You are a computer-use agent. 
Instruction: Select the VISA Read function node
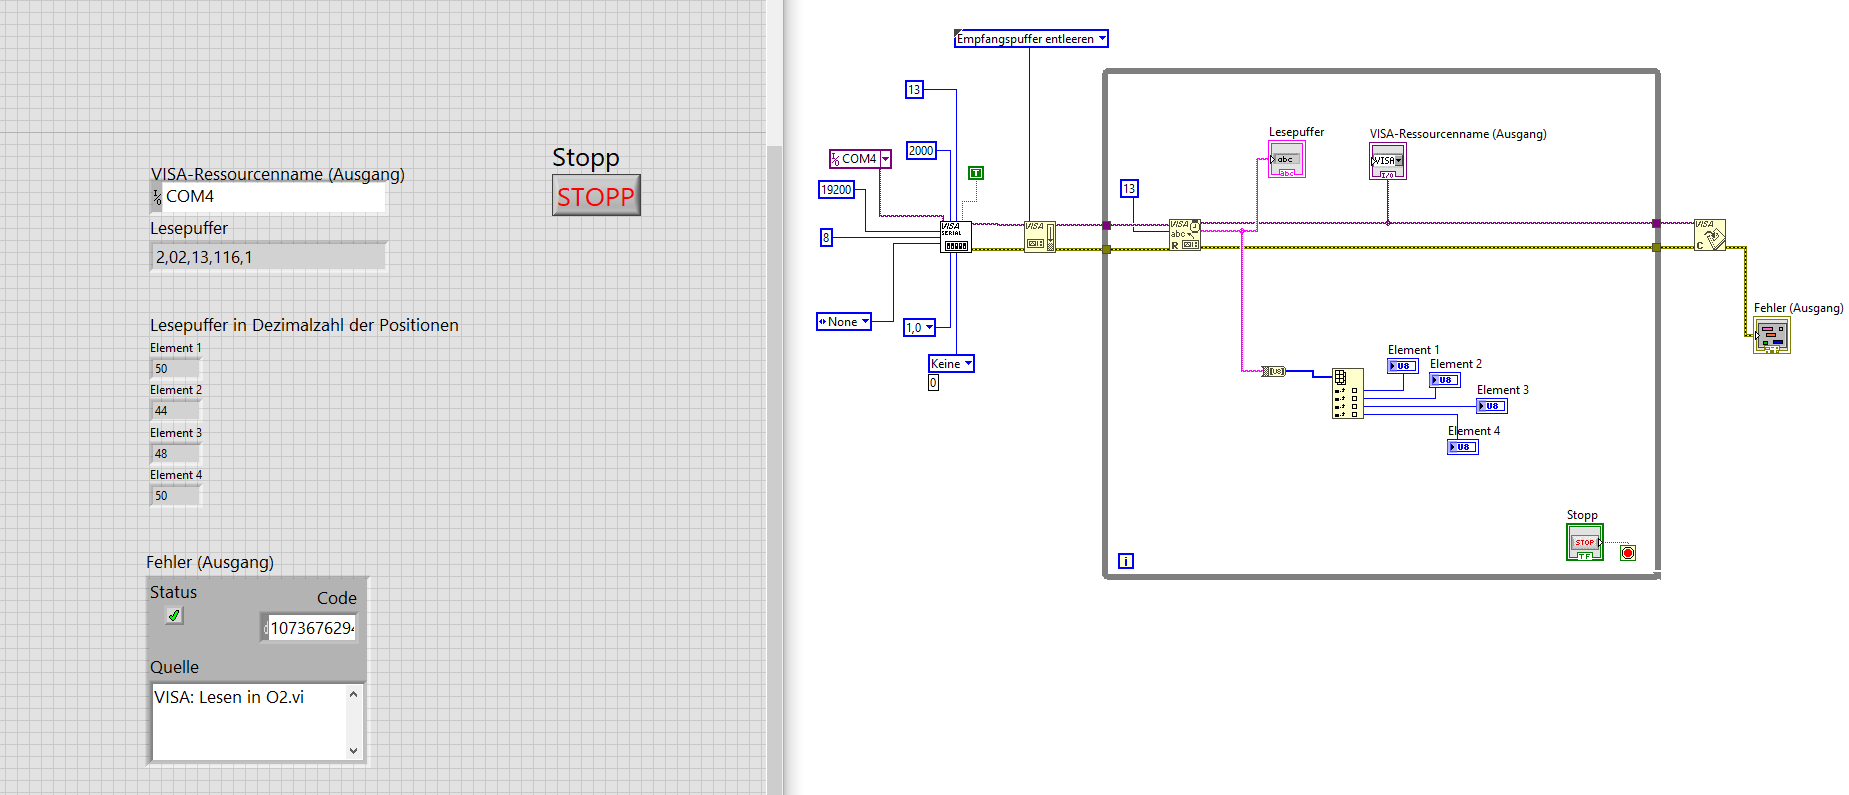1185,235
